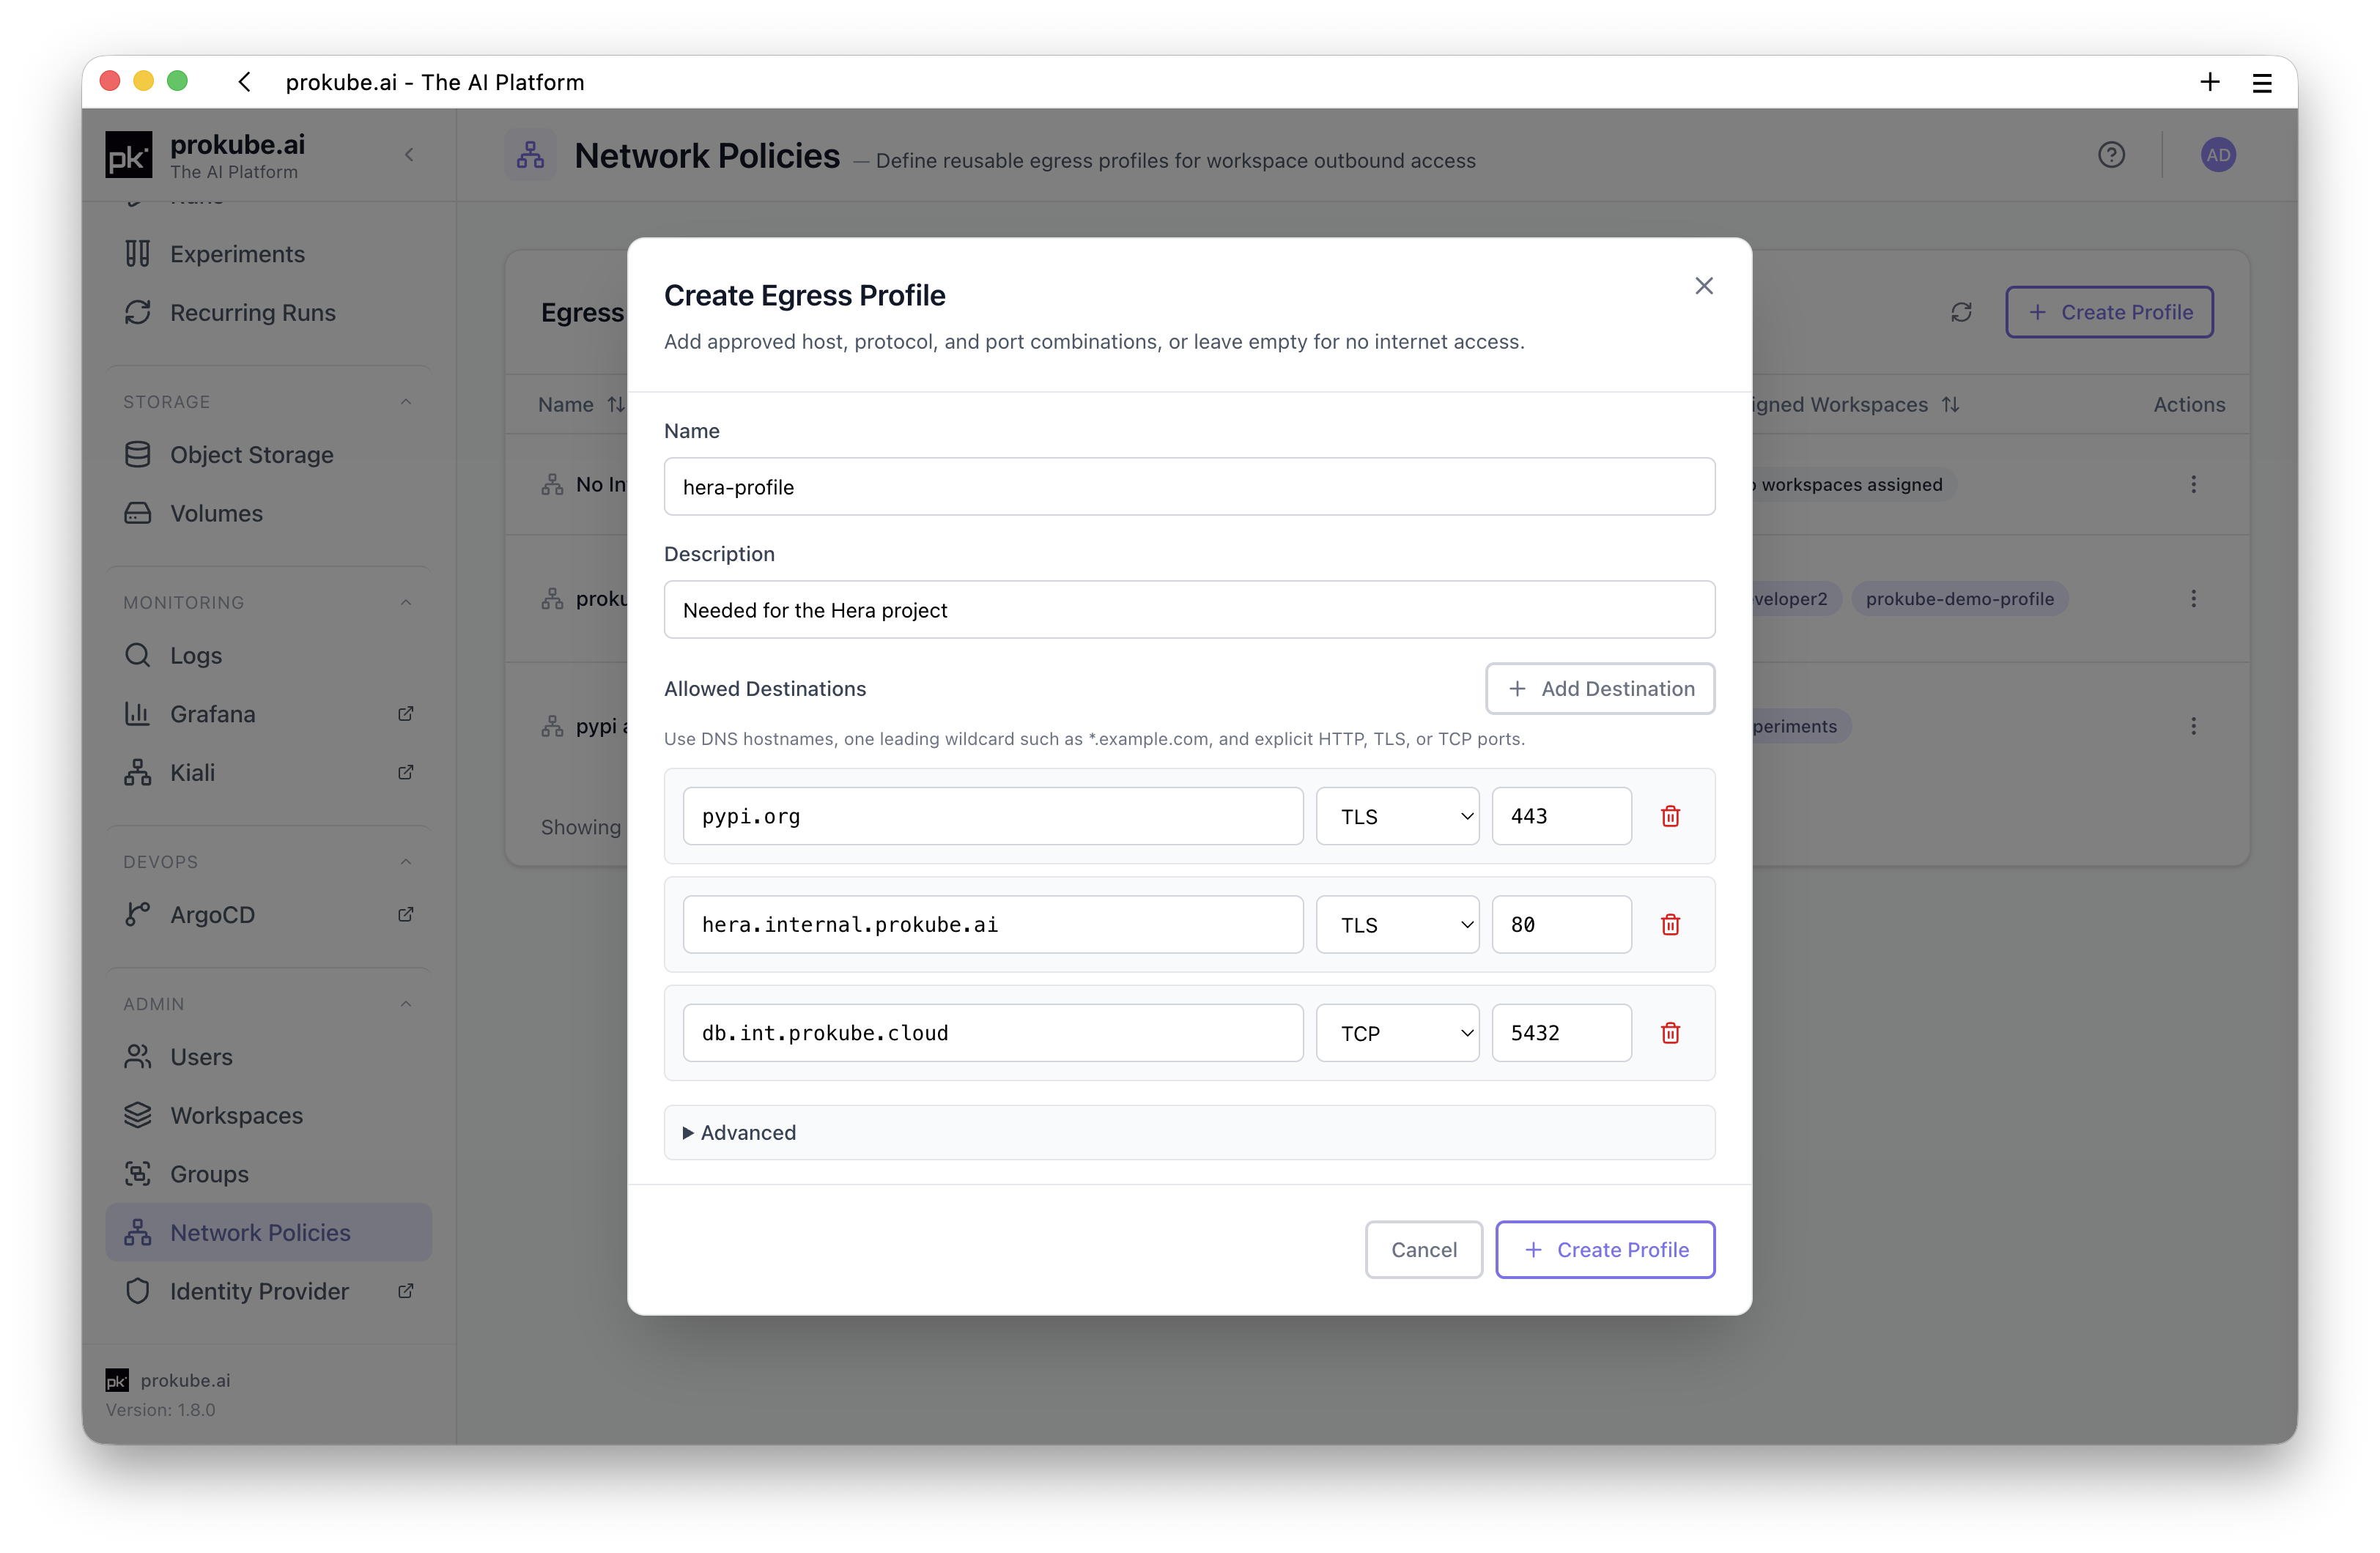Sort the table by Name column

pyautogui.click(x=581, y=404)
